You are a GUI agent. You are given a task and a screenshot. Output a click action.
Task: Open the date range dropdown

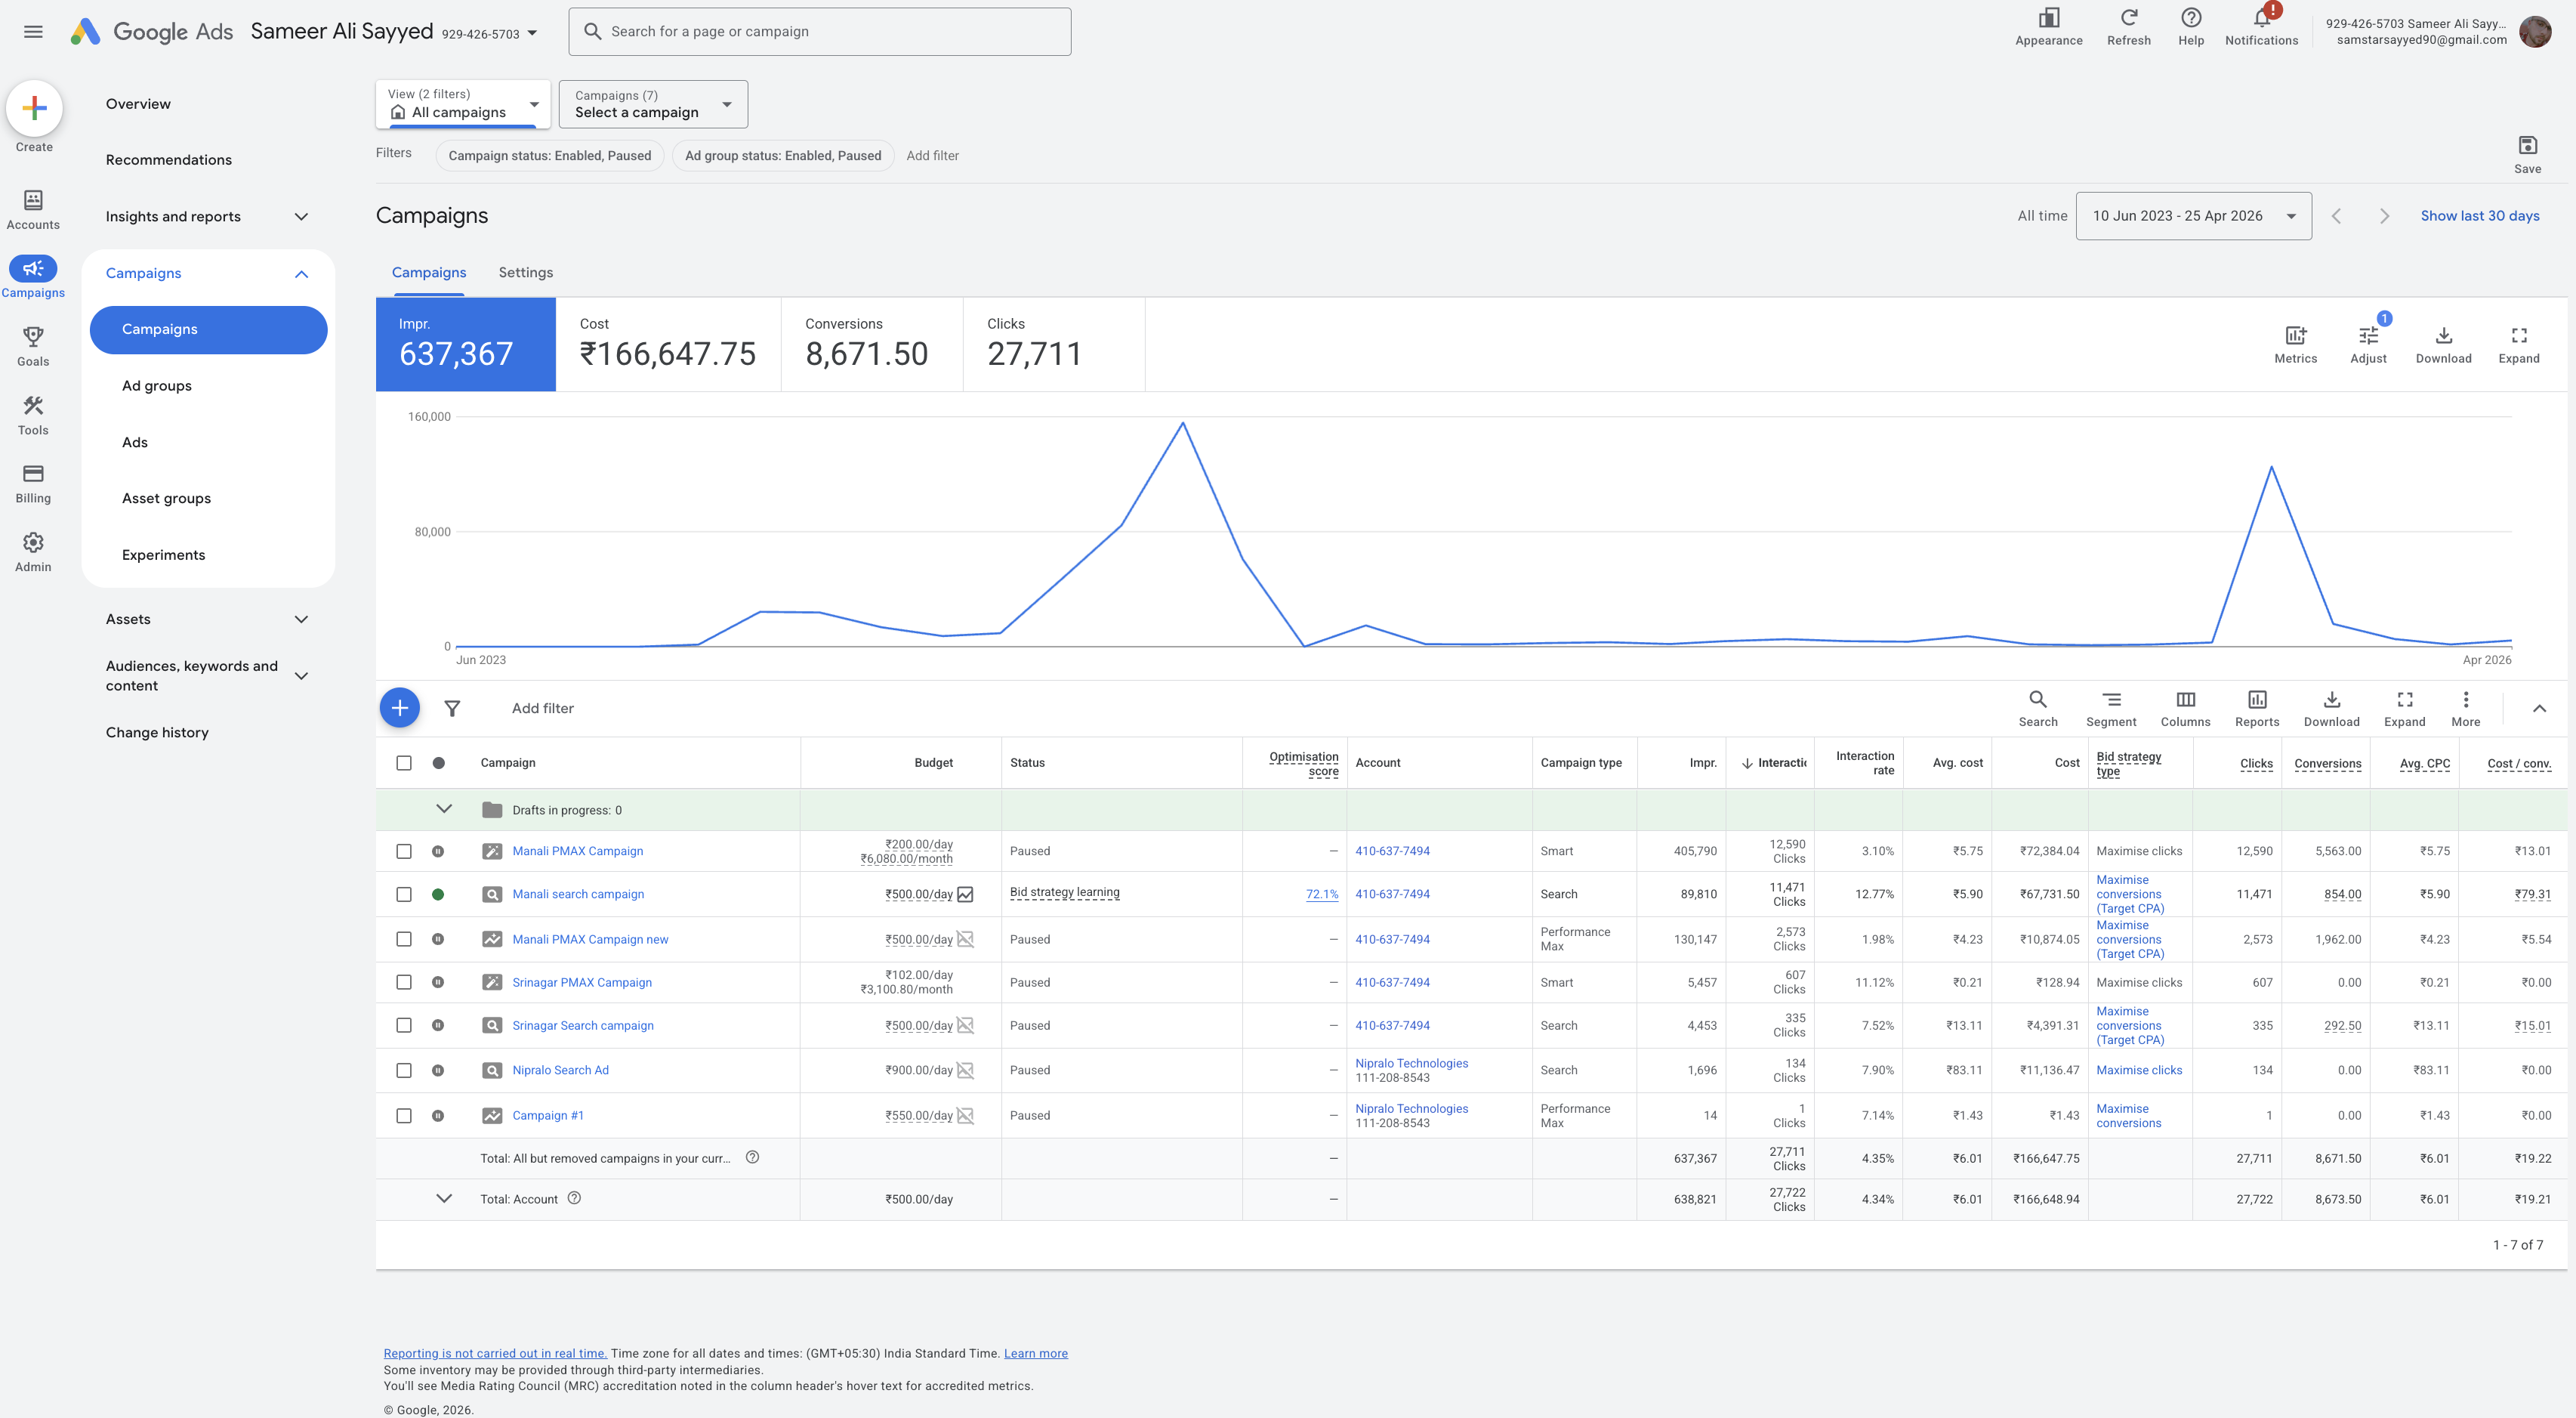coord(2193,216)
